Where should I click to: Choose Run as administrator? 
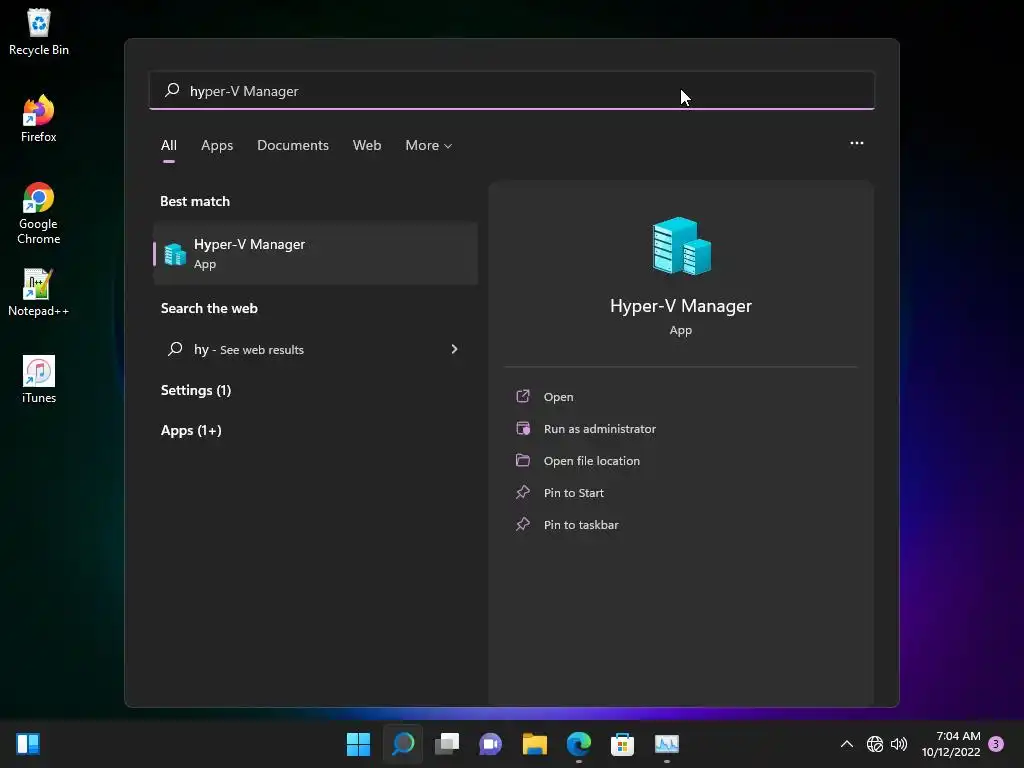[600, 428]
